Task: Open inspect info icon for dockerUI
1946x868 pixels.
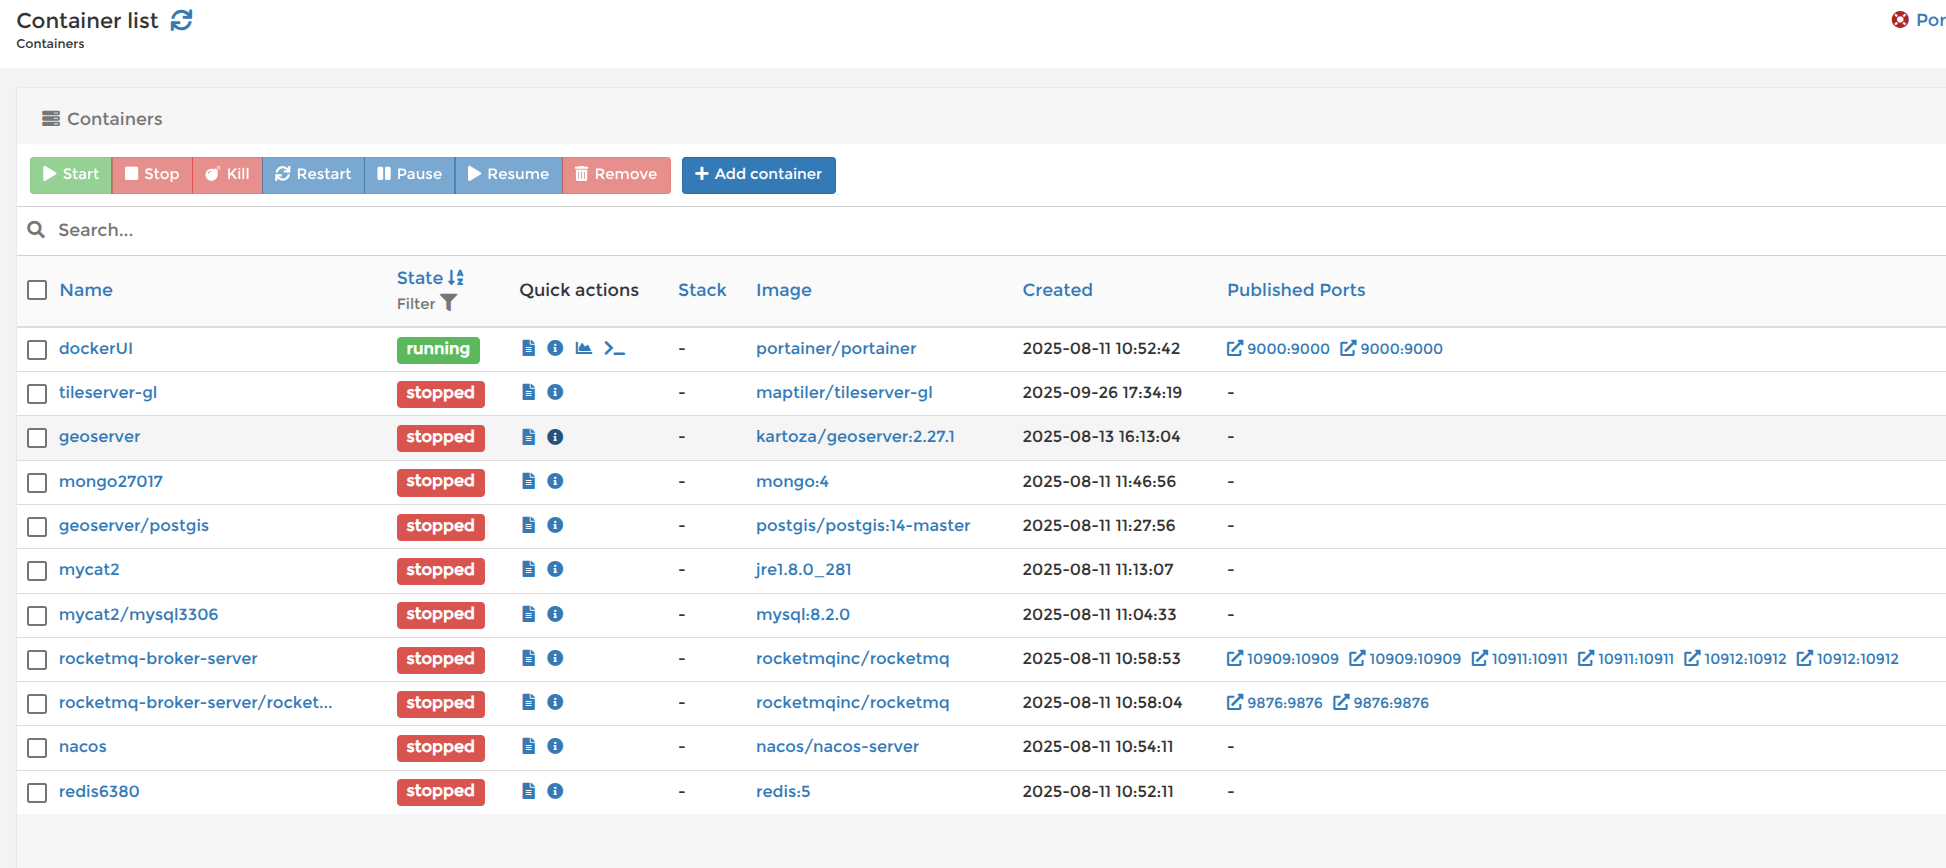Action: 555,348
